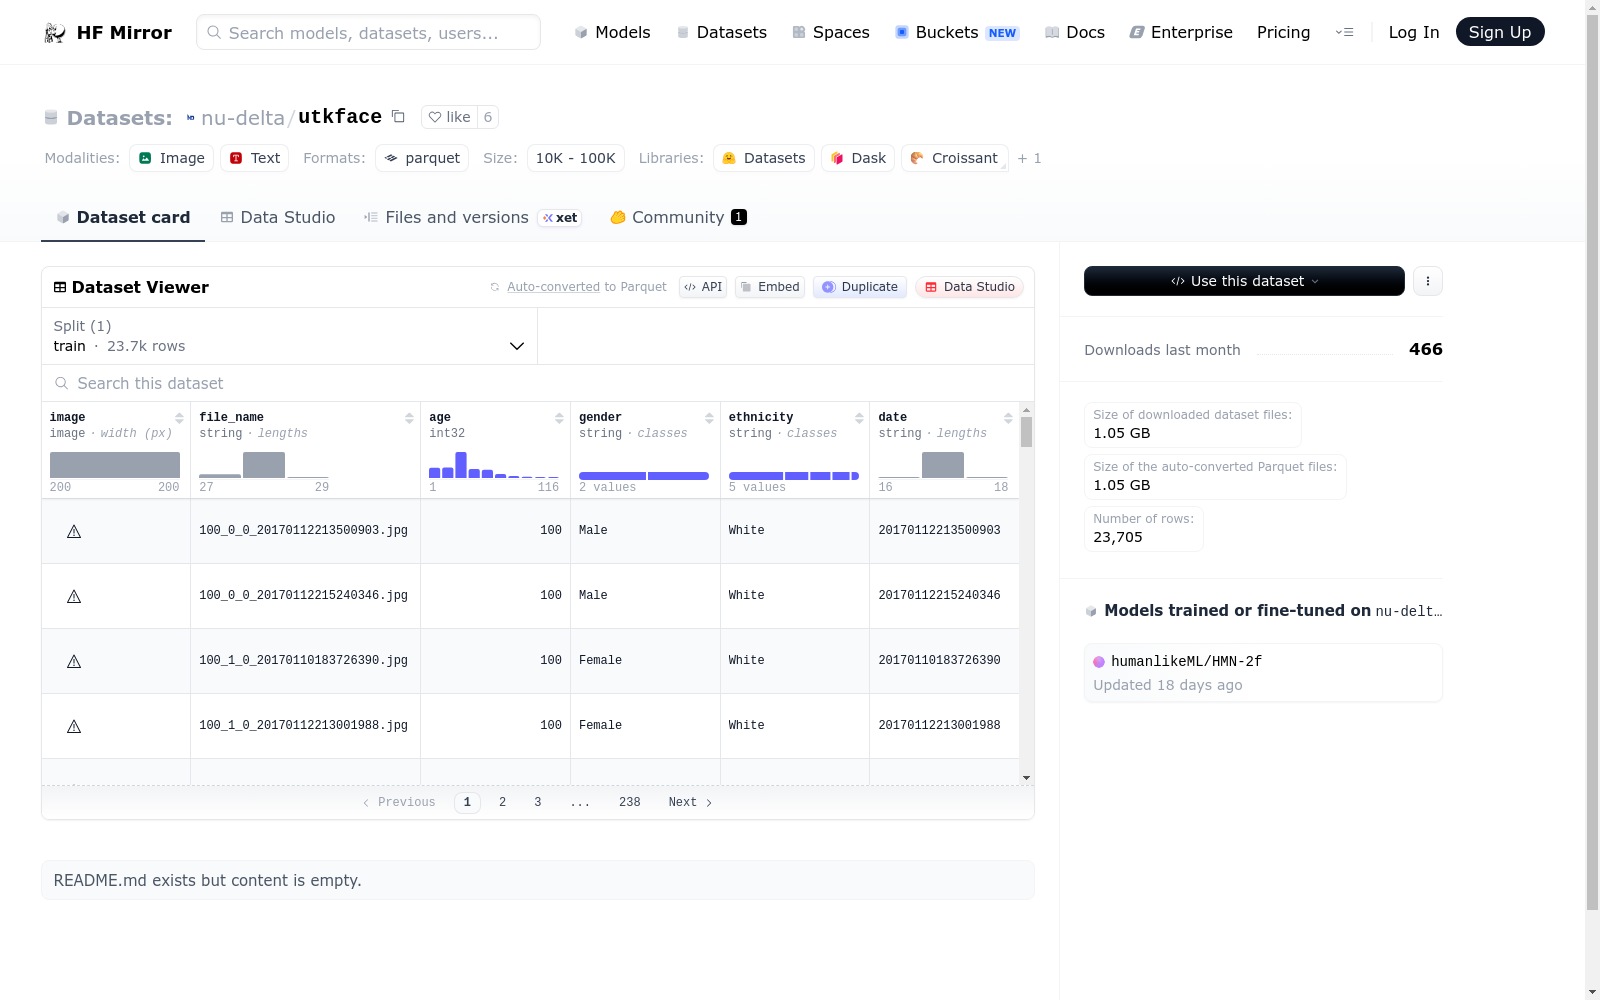Click the age distribution histogram
Screen dimensions: 1600x1000
494,465
